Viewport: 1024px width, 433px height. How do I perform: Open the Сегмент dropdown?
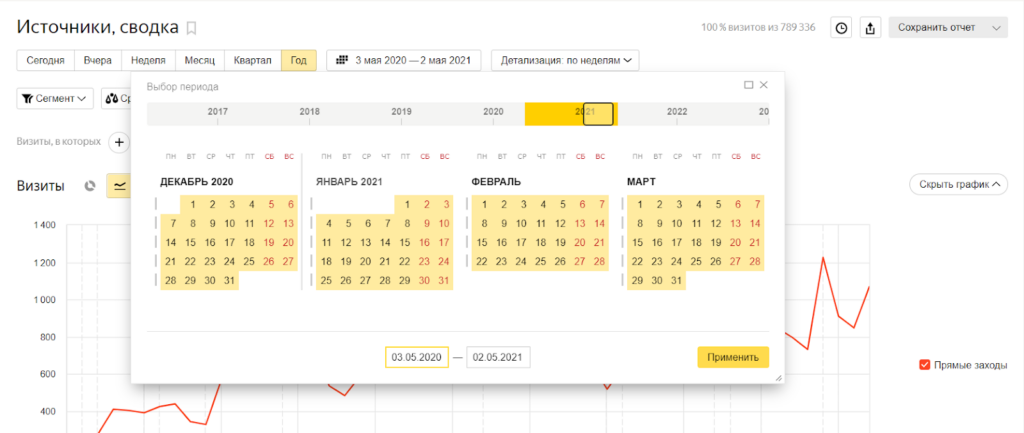55,98
